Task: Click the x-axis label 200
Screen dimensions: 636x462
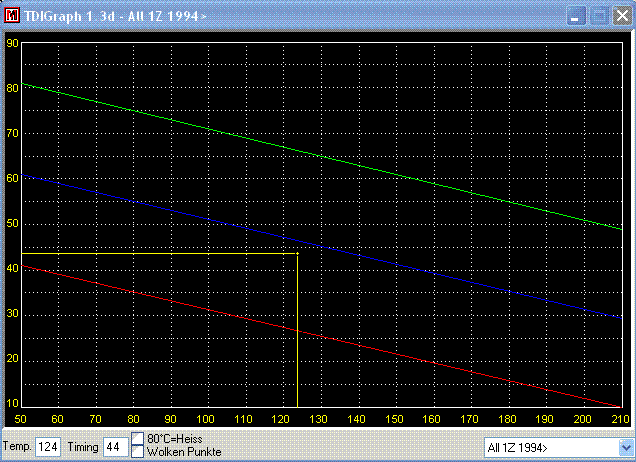Action: pyautogui.click(x=582, y=419)
